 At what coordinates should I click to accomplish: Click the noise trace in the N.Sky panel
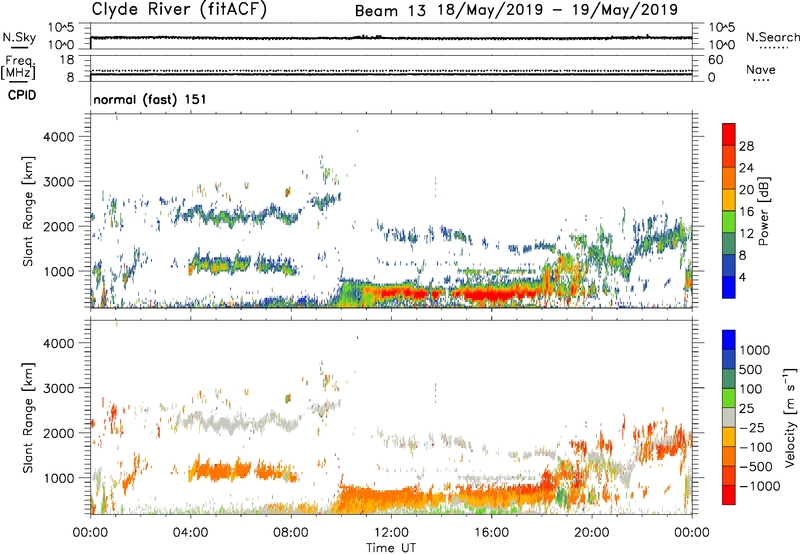pos(391,38)
